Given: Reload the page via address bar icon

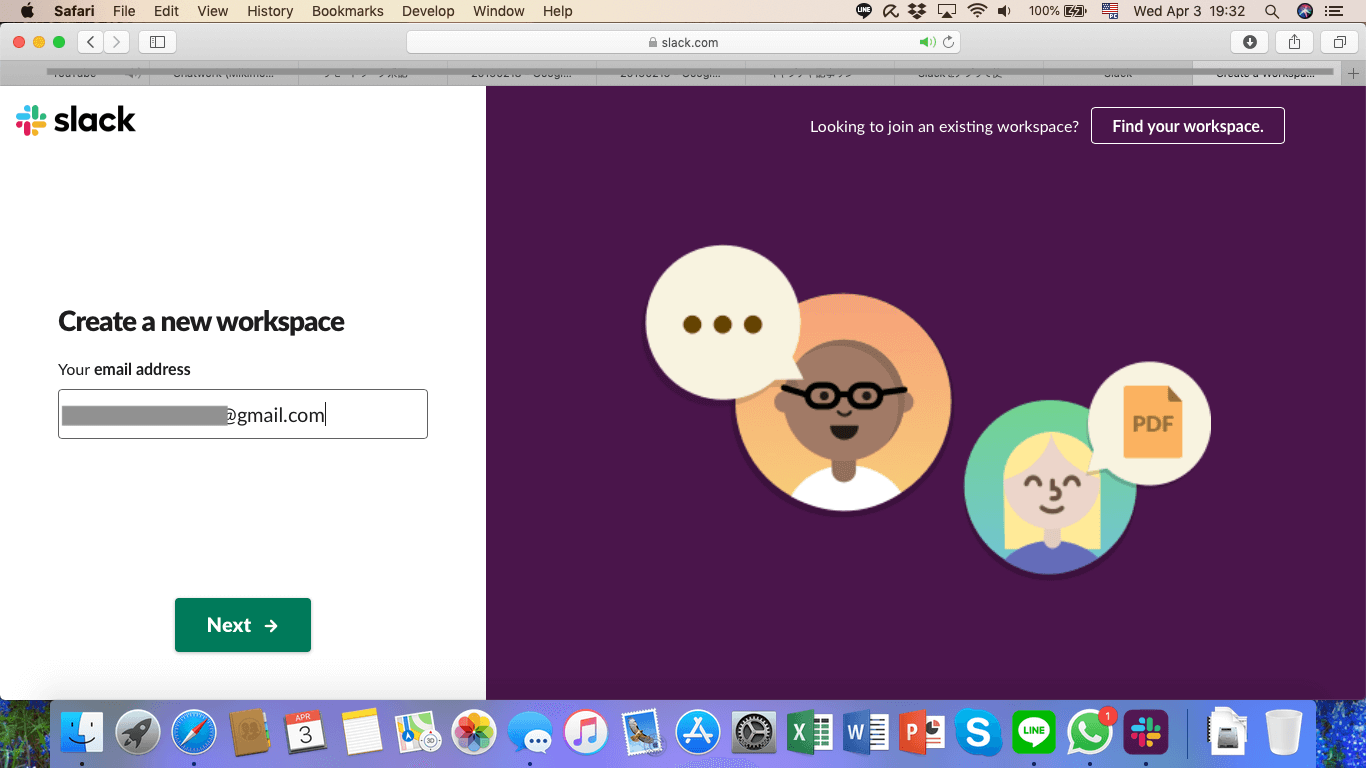Looking at the screenshot, I should click(x=948, y=42).
